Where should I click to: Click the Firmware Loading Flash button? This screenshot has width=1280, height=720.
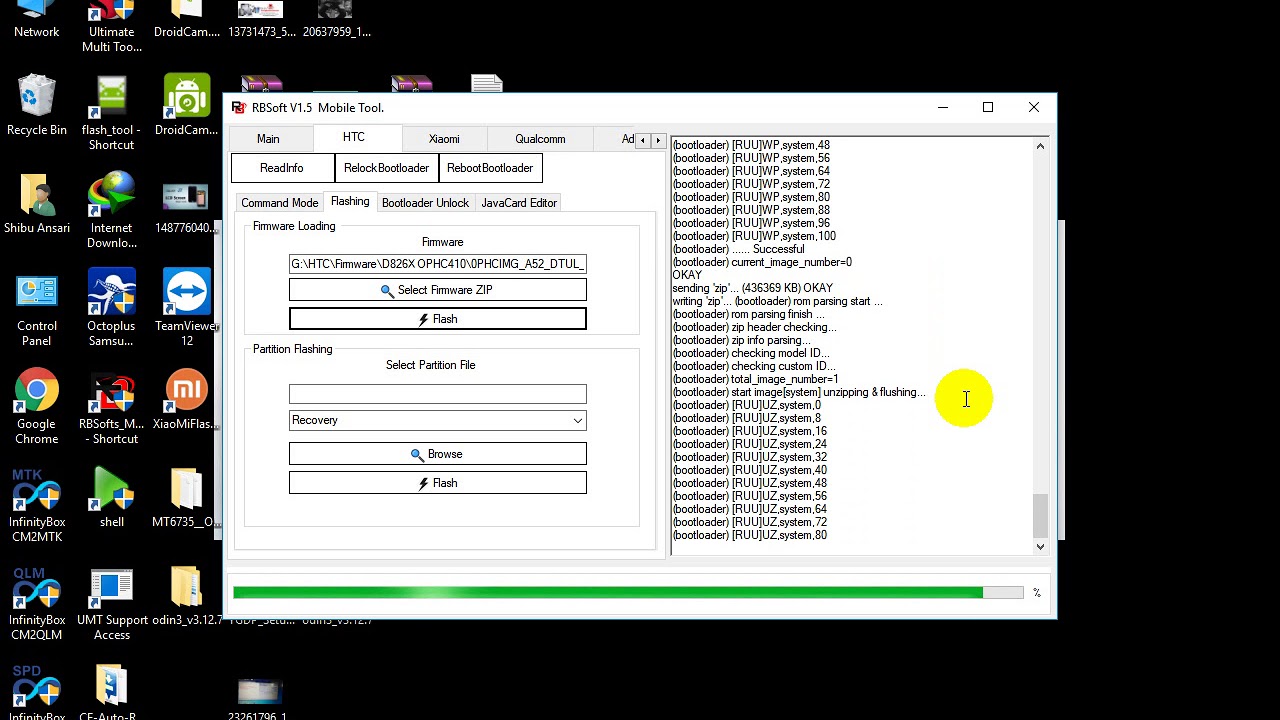point(438,319)
